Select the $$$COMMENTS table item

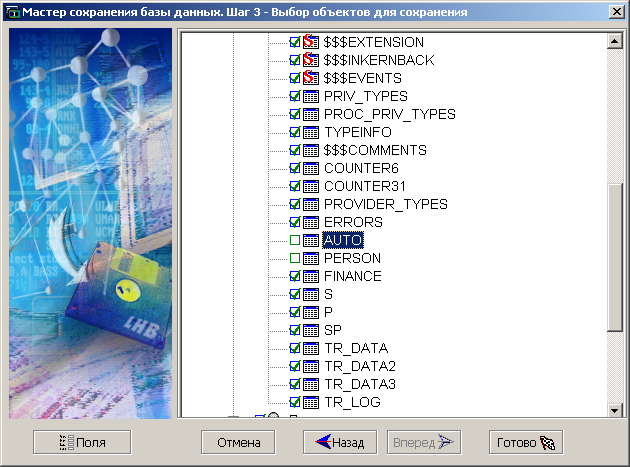click(x=361, y=150)
